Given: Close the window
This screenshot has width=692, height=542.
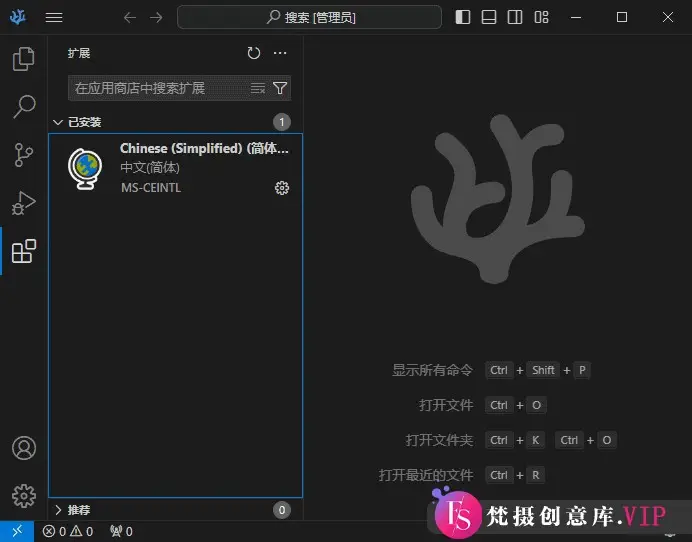Looking at the screenshot, I should point(668,17).
